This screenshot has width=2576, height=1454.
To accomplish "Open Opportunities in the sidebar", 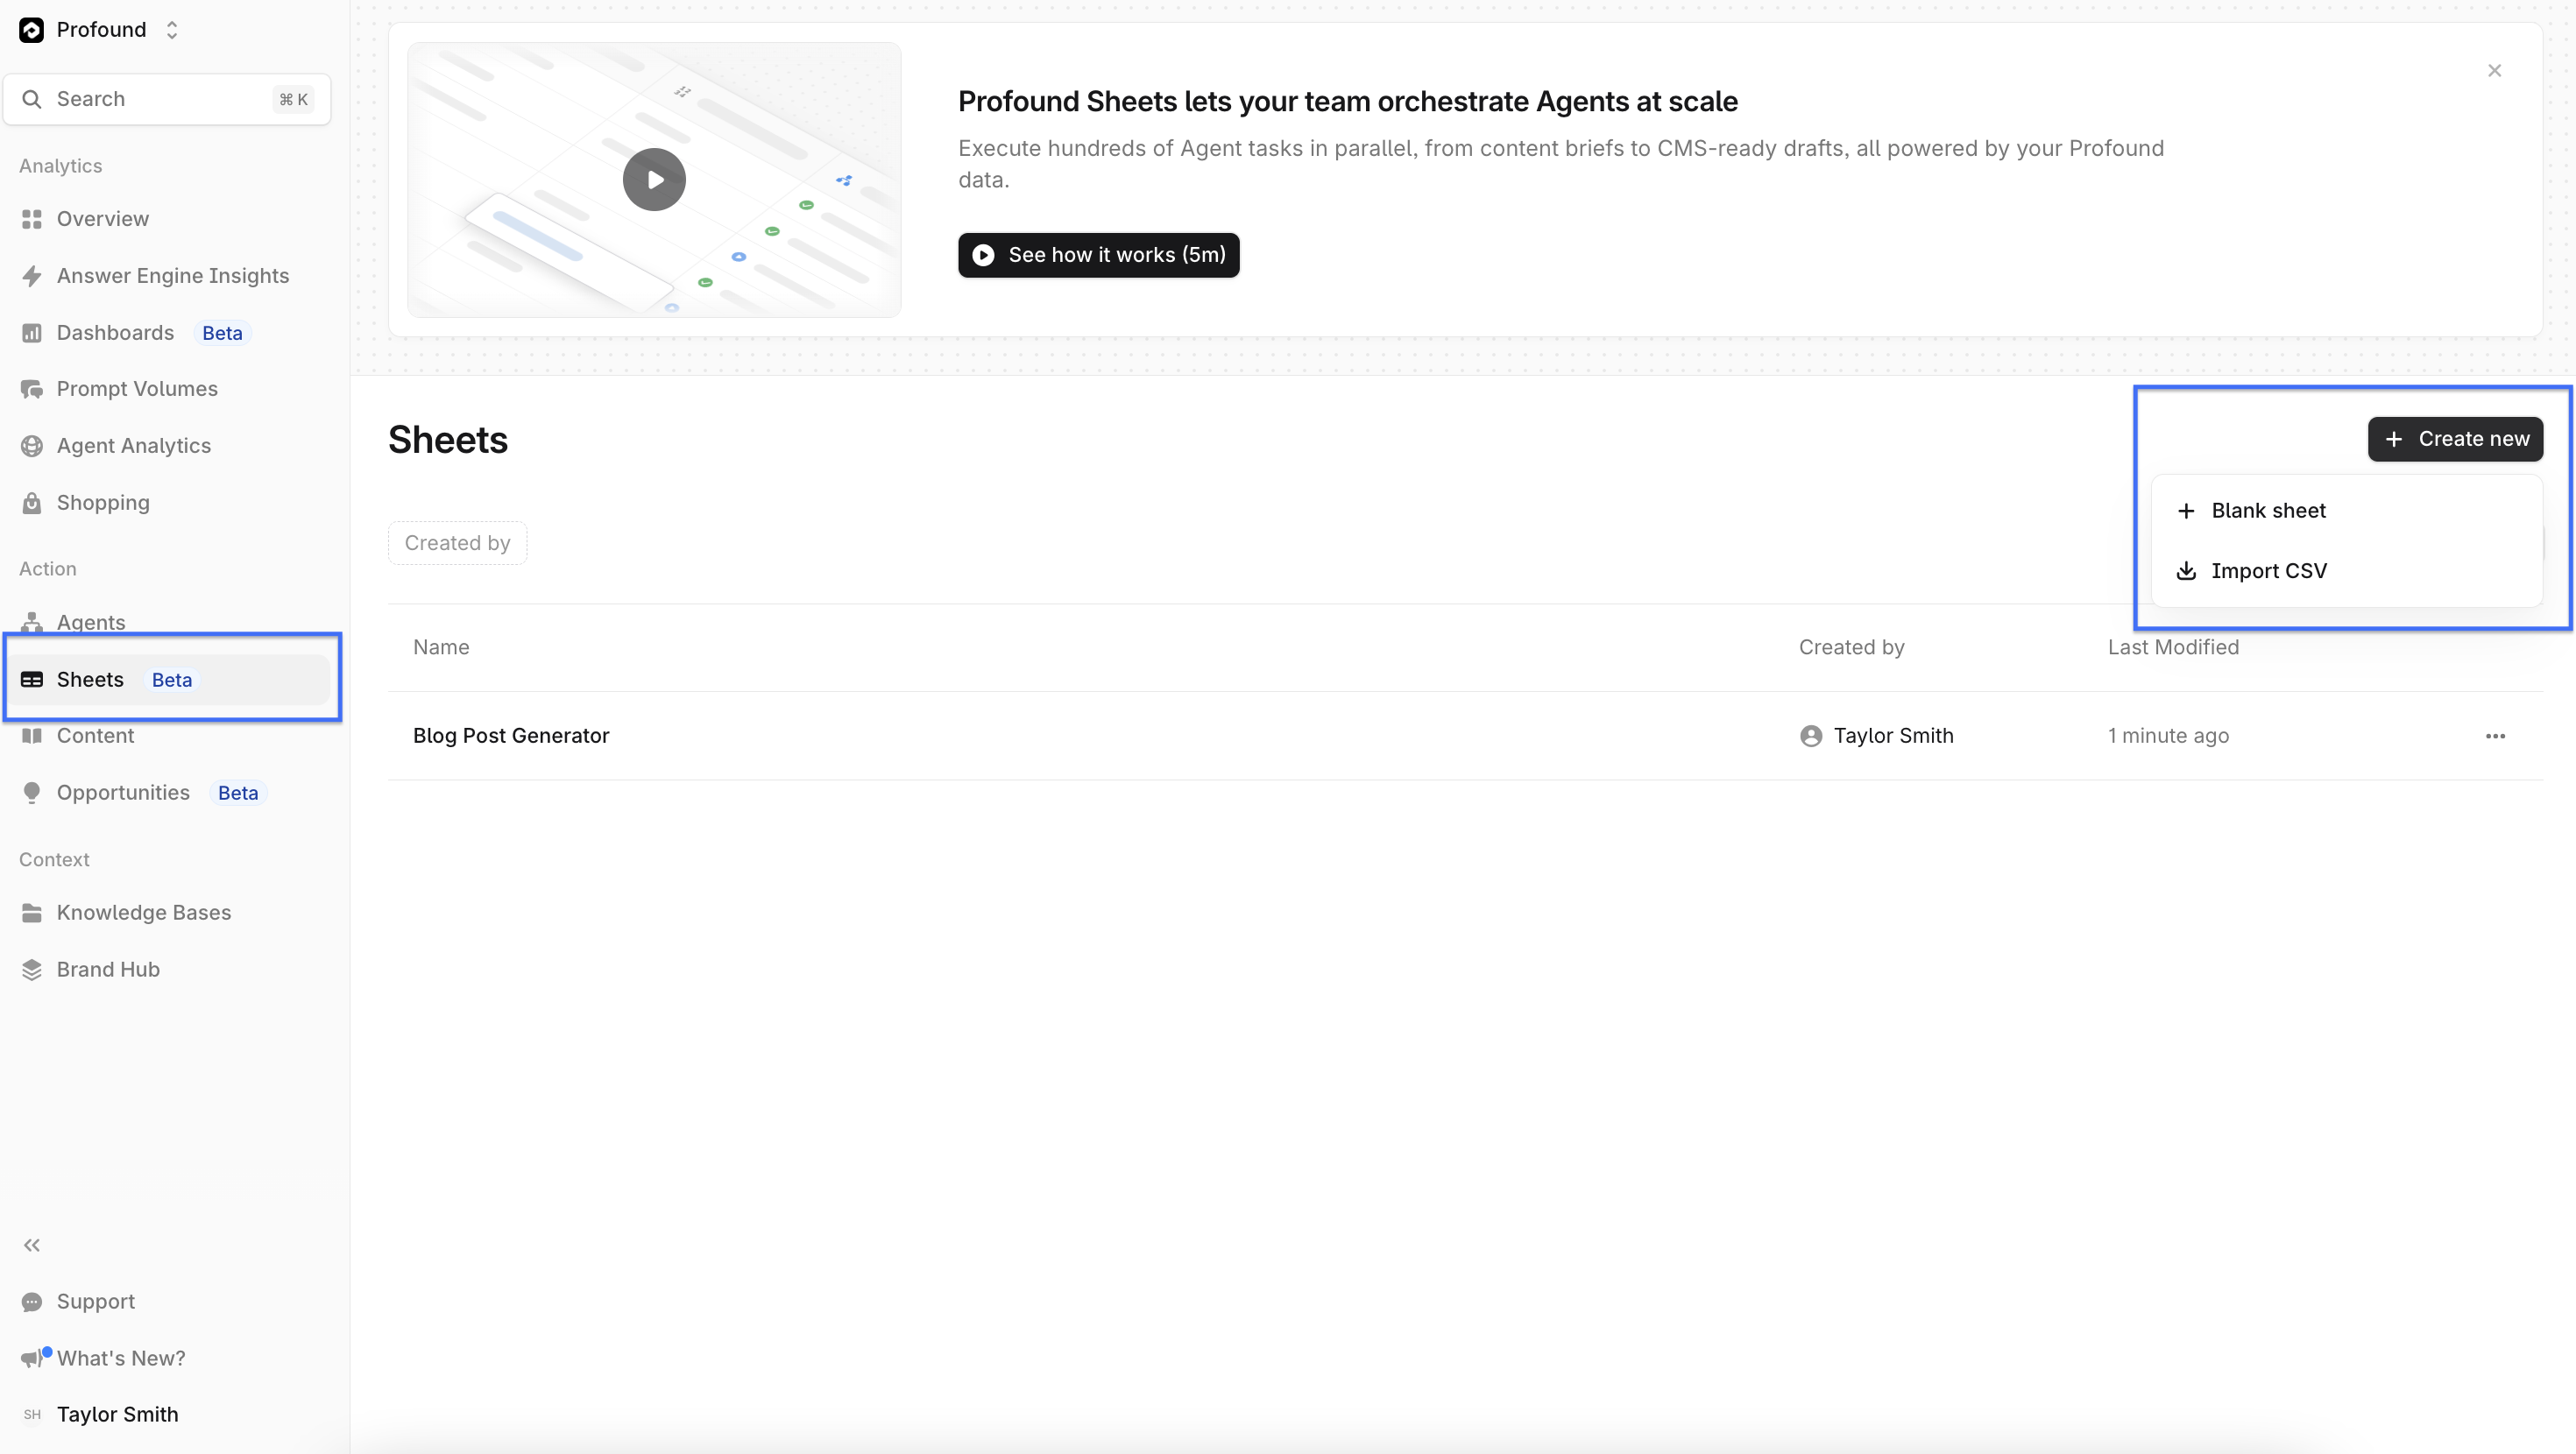I will tap(123, 793).
